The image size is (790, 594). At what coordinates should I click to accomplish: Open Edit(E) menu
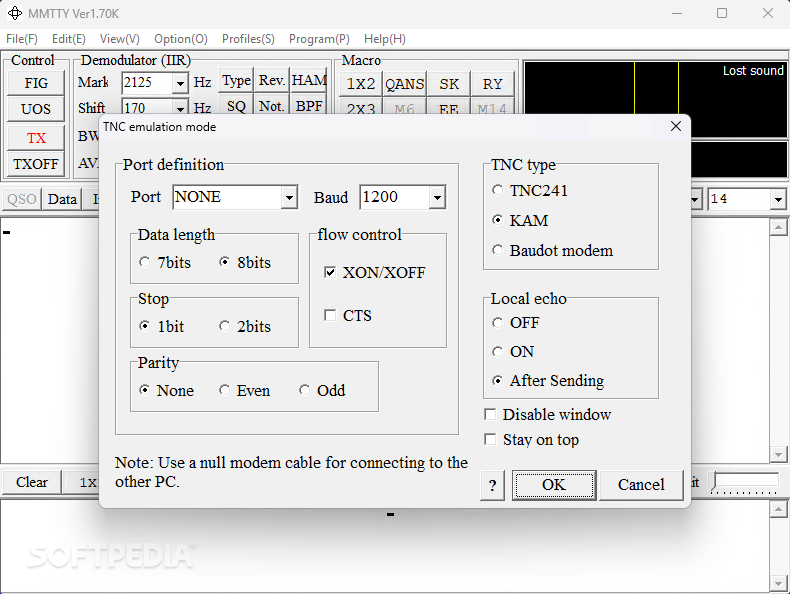[69, 39]
